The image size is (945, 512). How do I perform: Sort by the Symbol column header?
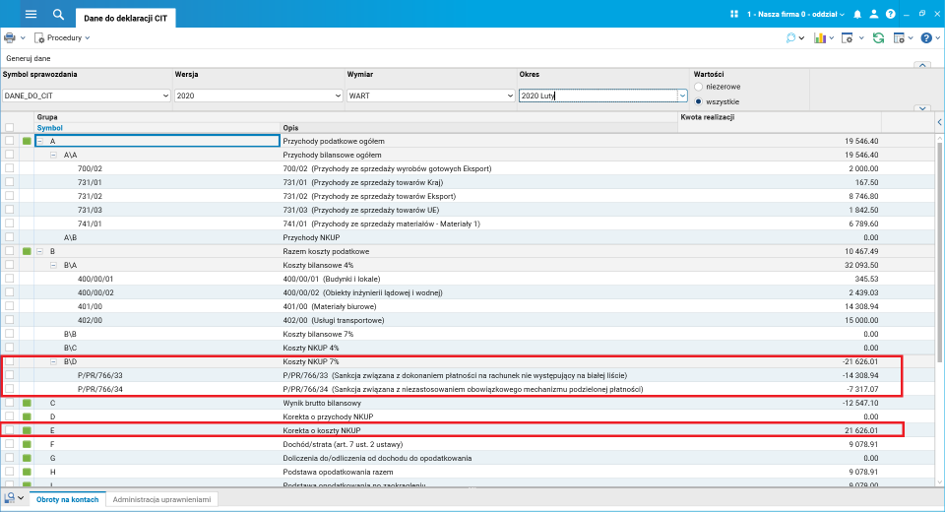49,128
